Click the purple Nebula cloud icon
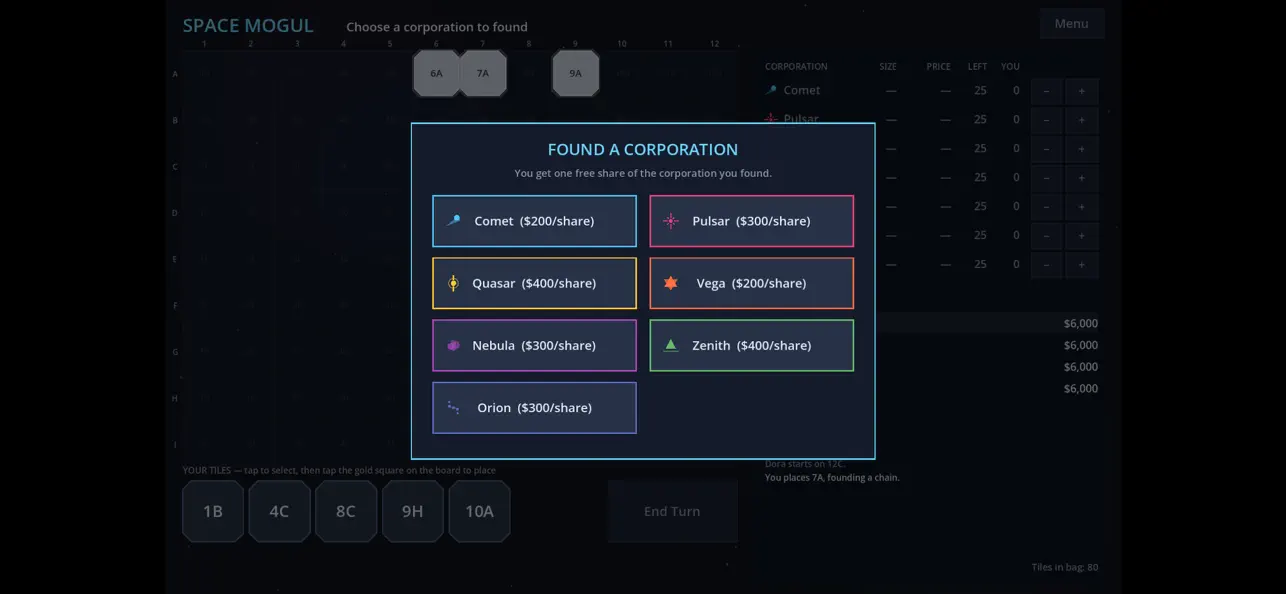Image resolution: width=1286 pixels, height=594 pixels. [x=453, y=345]
